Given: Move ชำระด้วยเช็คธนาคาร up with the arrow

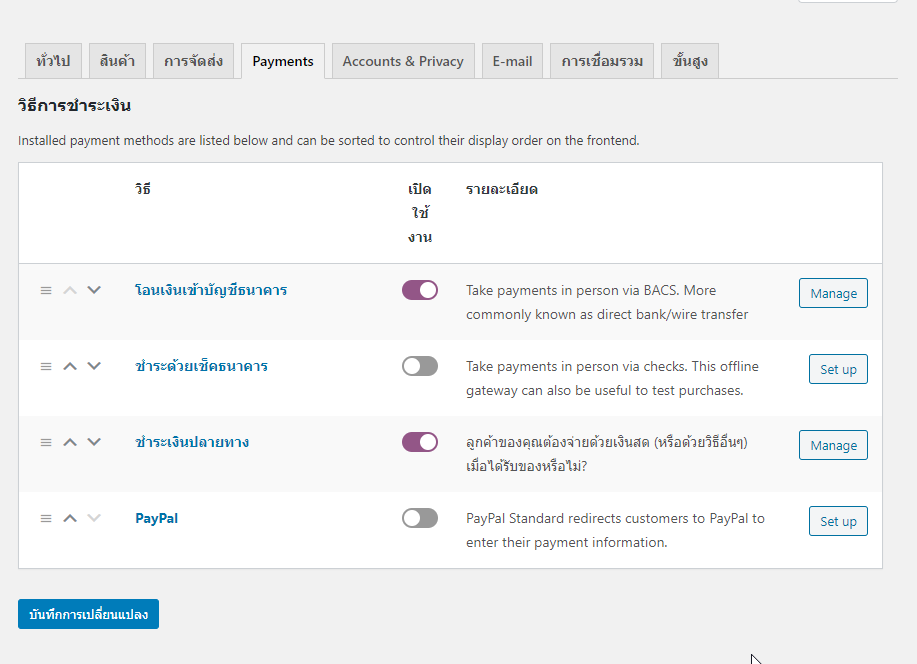Looking at the screenshot, I should 70,366.
